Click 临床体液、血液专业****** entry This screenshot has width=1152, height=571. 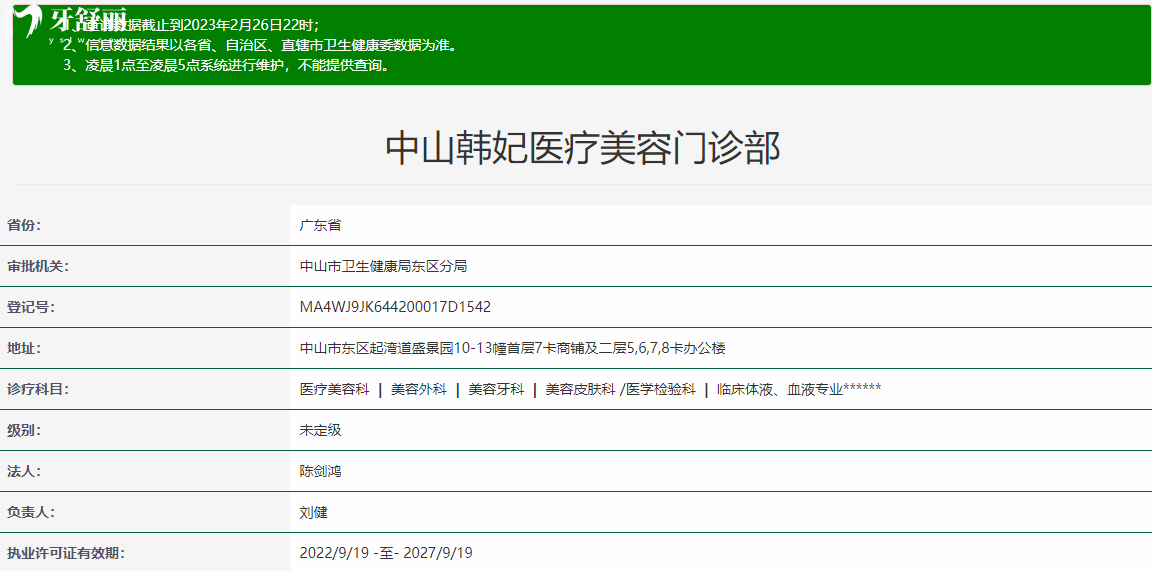point(799,389)
